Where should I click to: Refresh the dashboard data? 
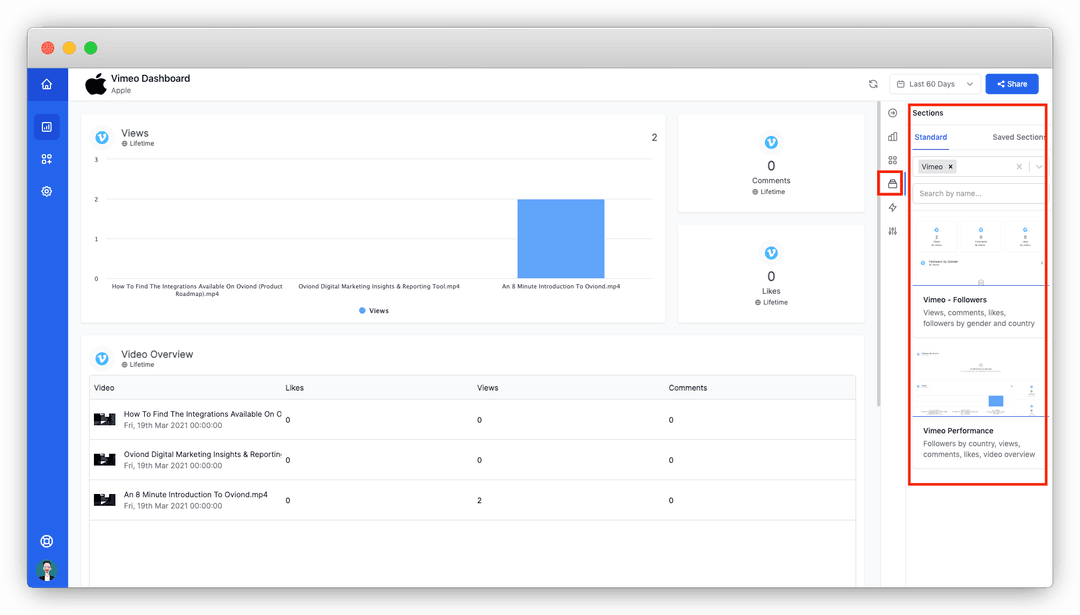pos(873,84)
